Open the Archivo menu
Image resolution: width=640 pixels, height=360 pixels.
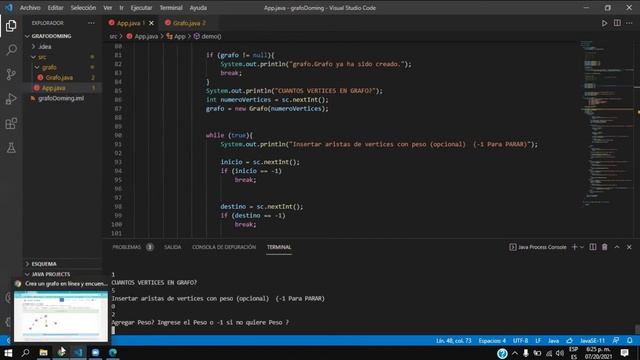pyautogui.click(x=30, y=8)
